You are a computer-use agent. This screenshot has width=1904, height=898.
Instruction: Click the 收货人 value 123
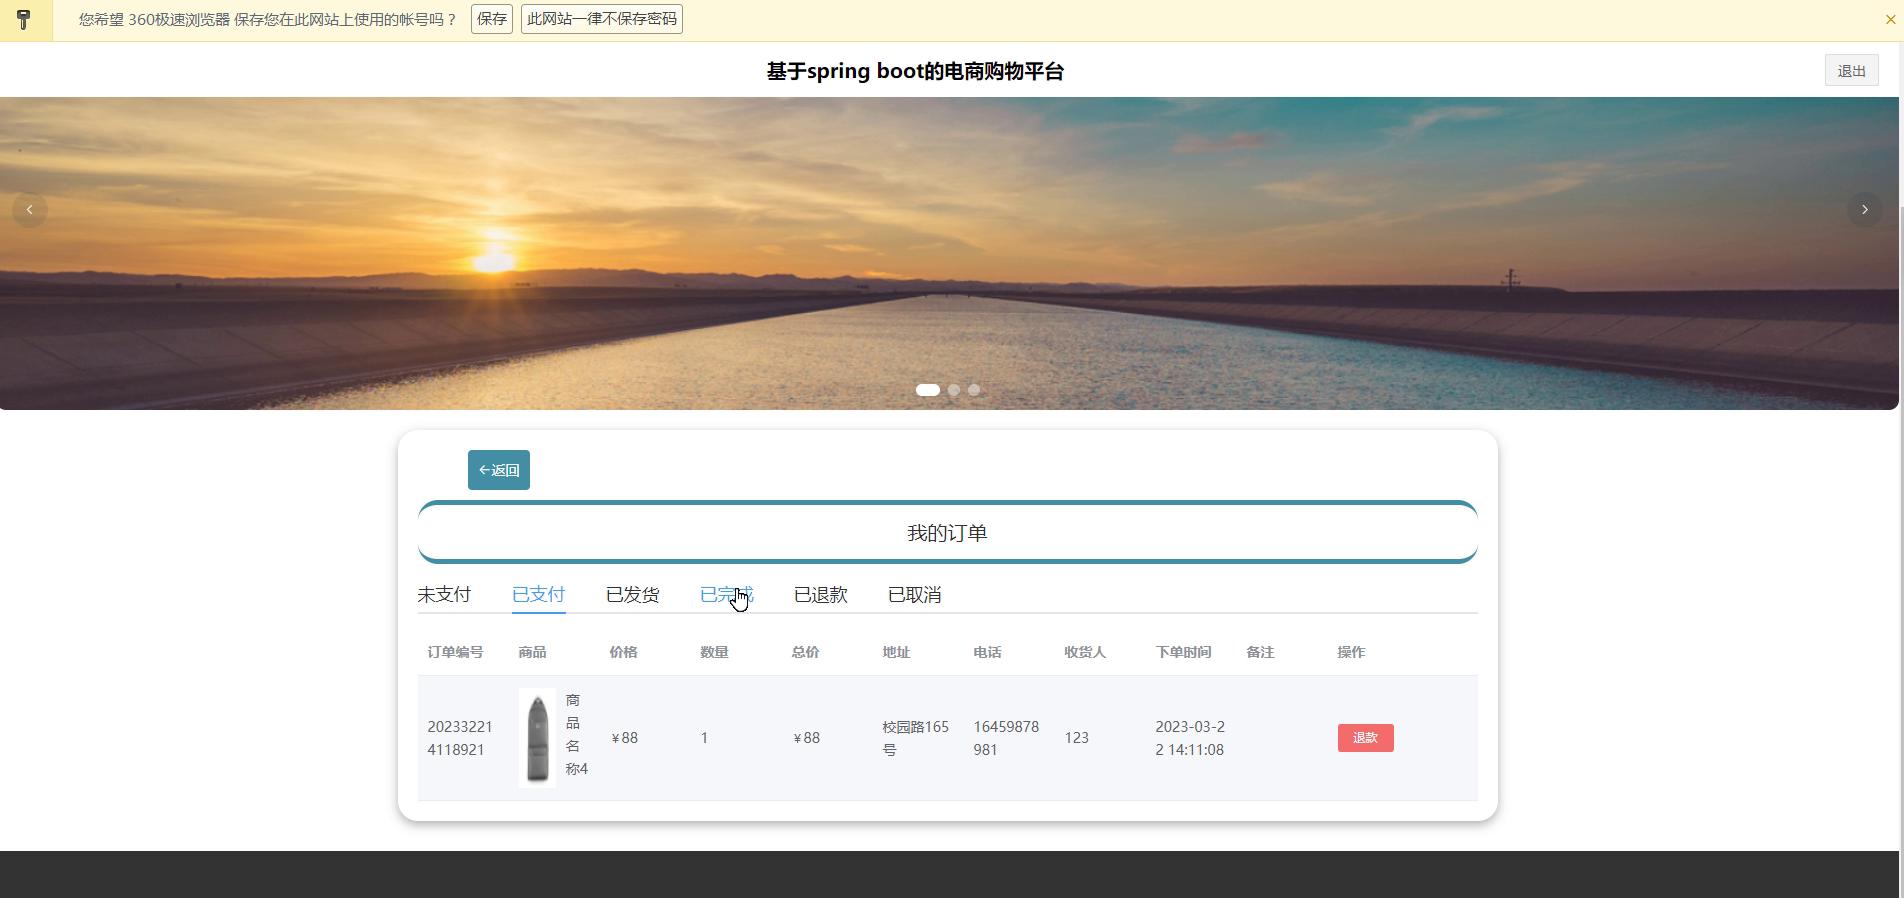(1077, 738)
